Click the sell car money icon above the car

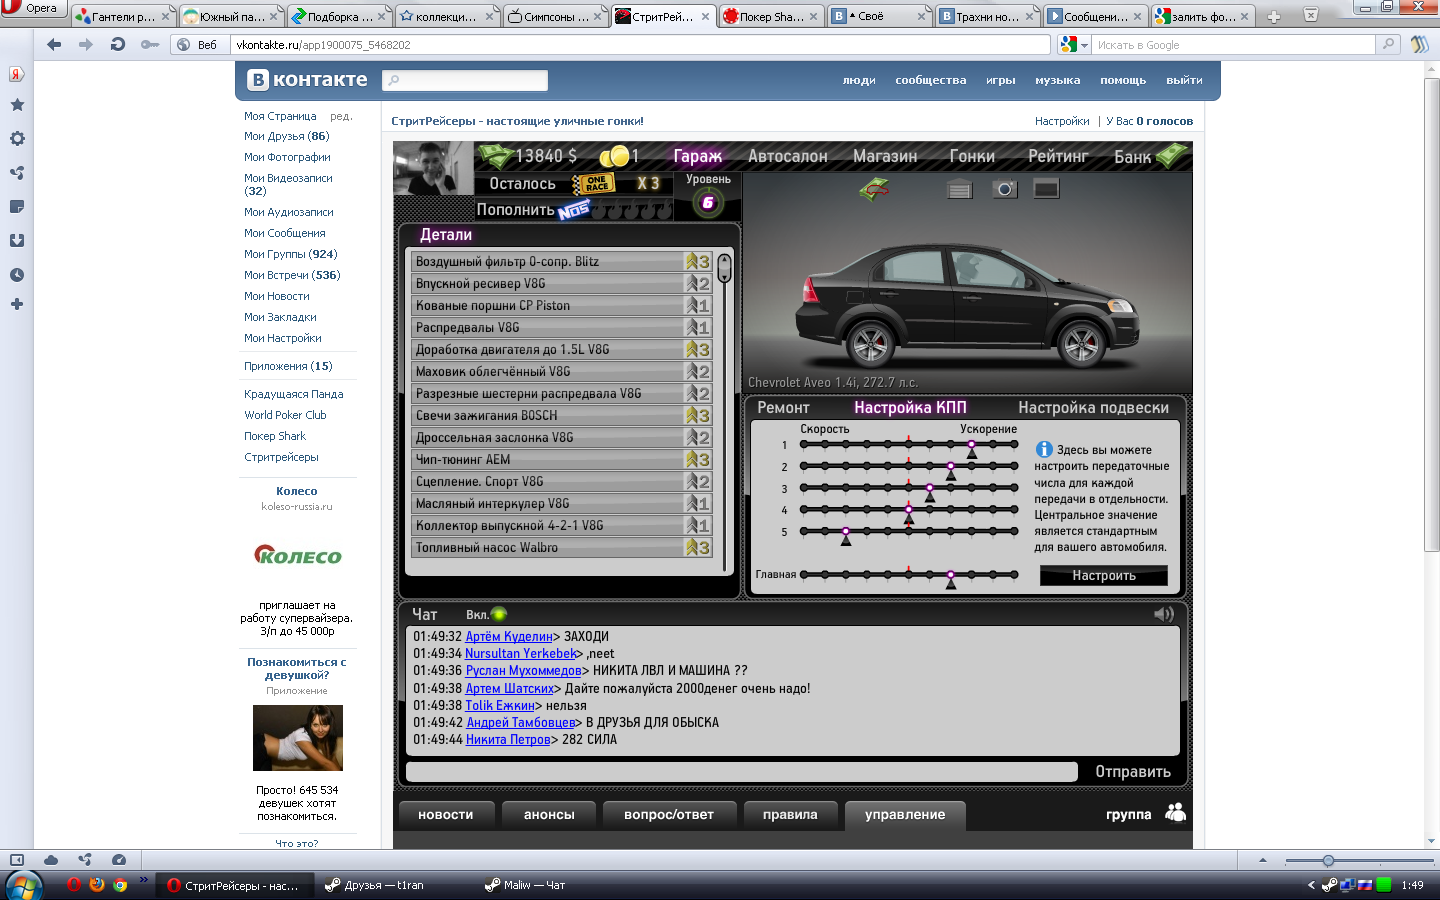pyautogui.click(x=875, y=188)
